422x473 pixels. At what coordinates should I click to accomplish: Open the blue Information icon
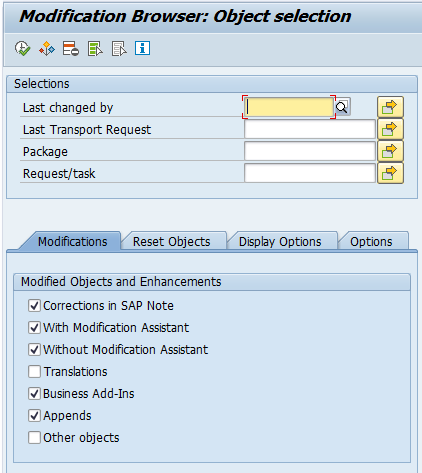coord(142,48)
